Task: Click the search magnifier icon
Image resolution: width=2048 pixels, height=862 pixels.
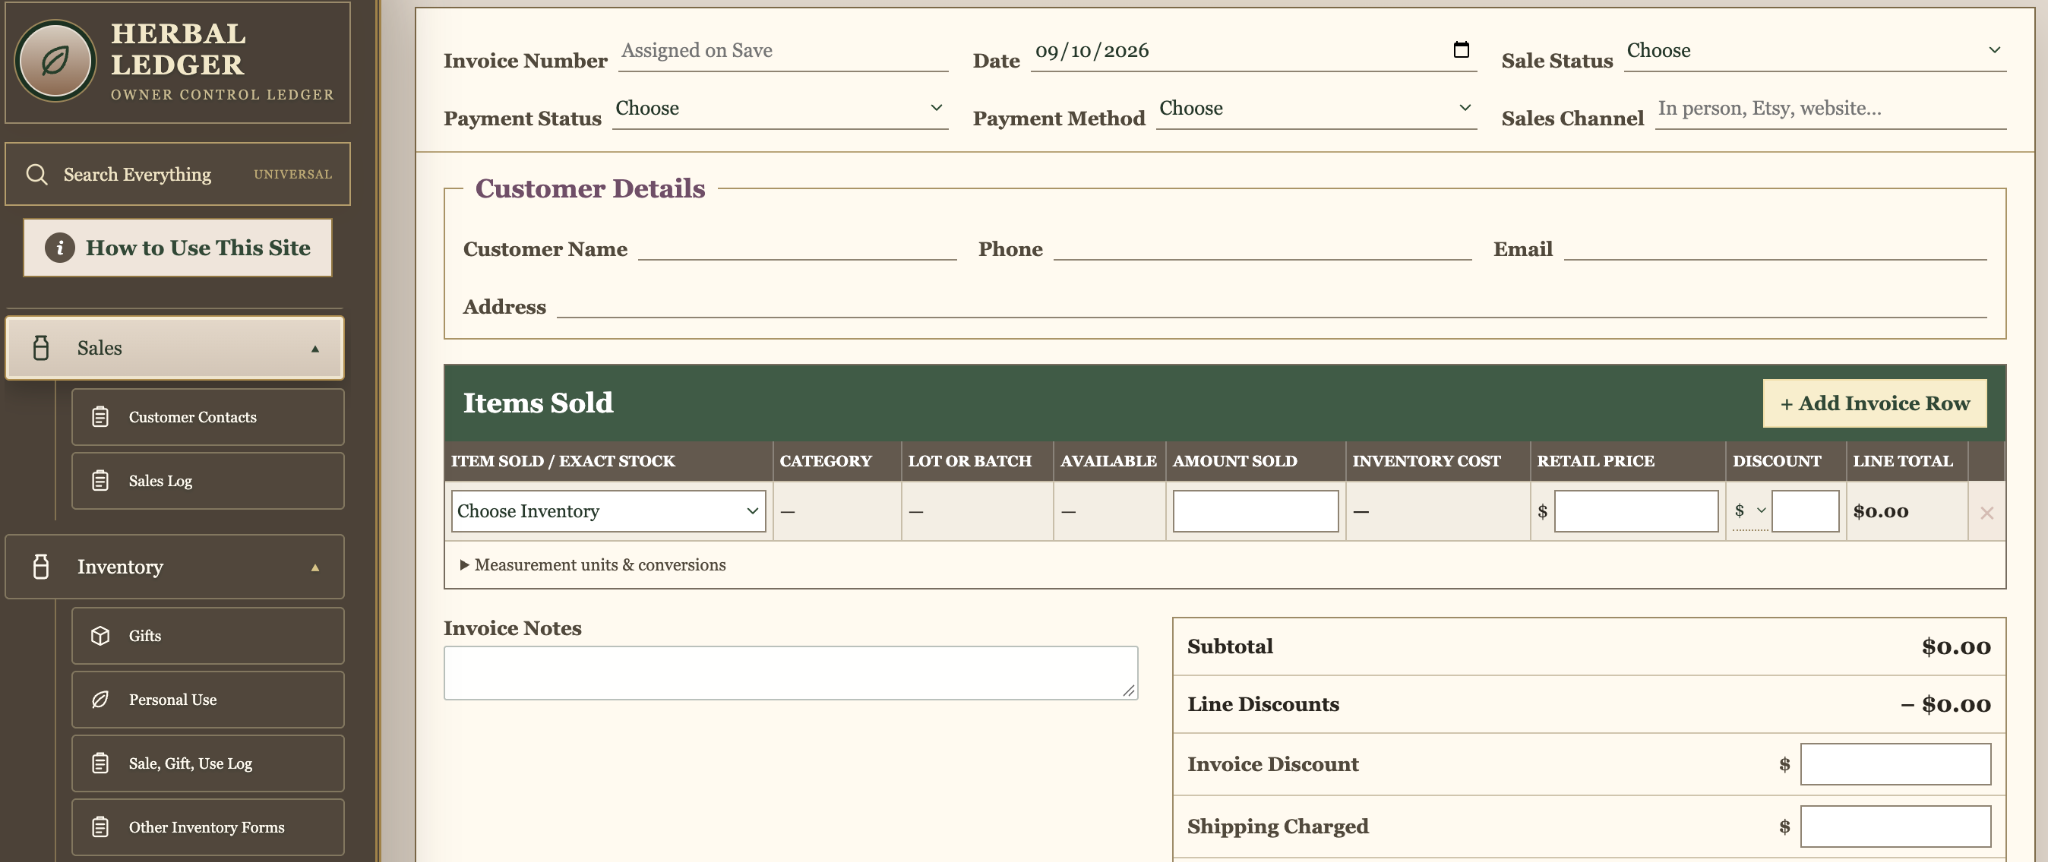Action: (37, 174)
